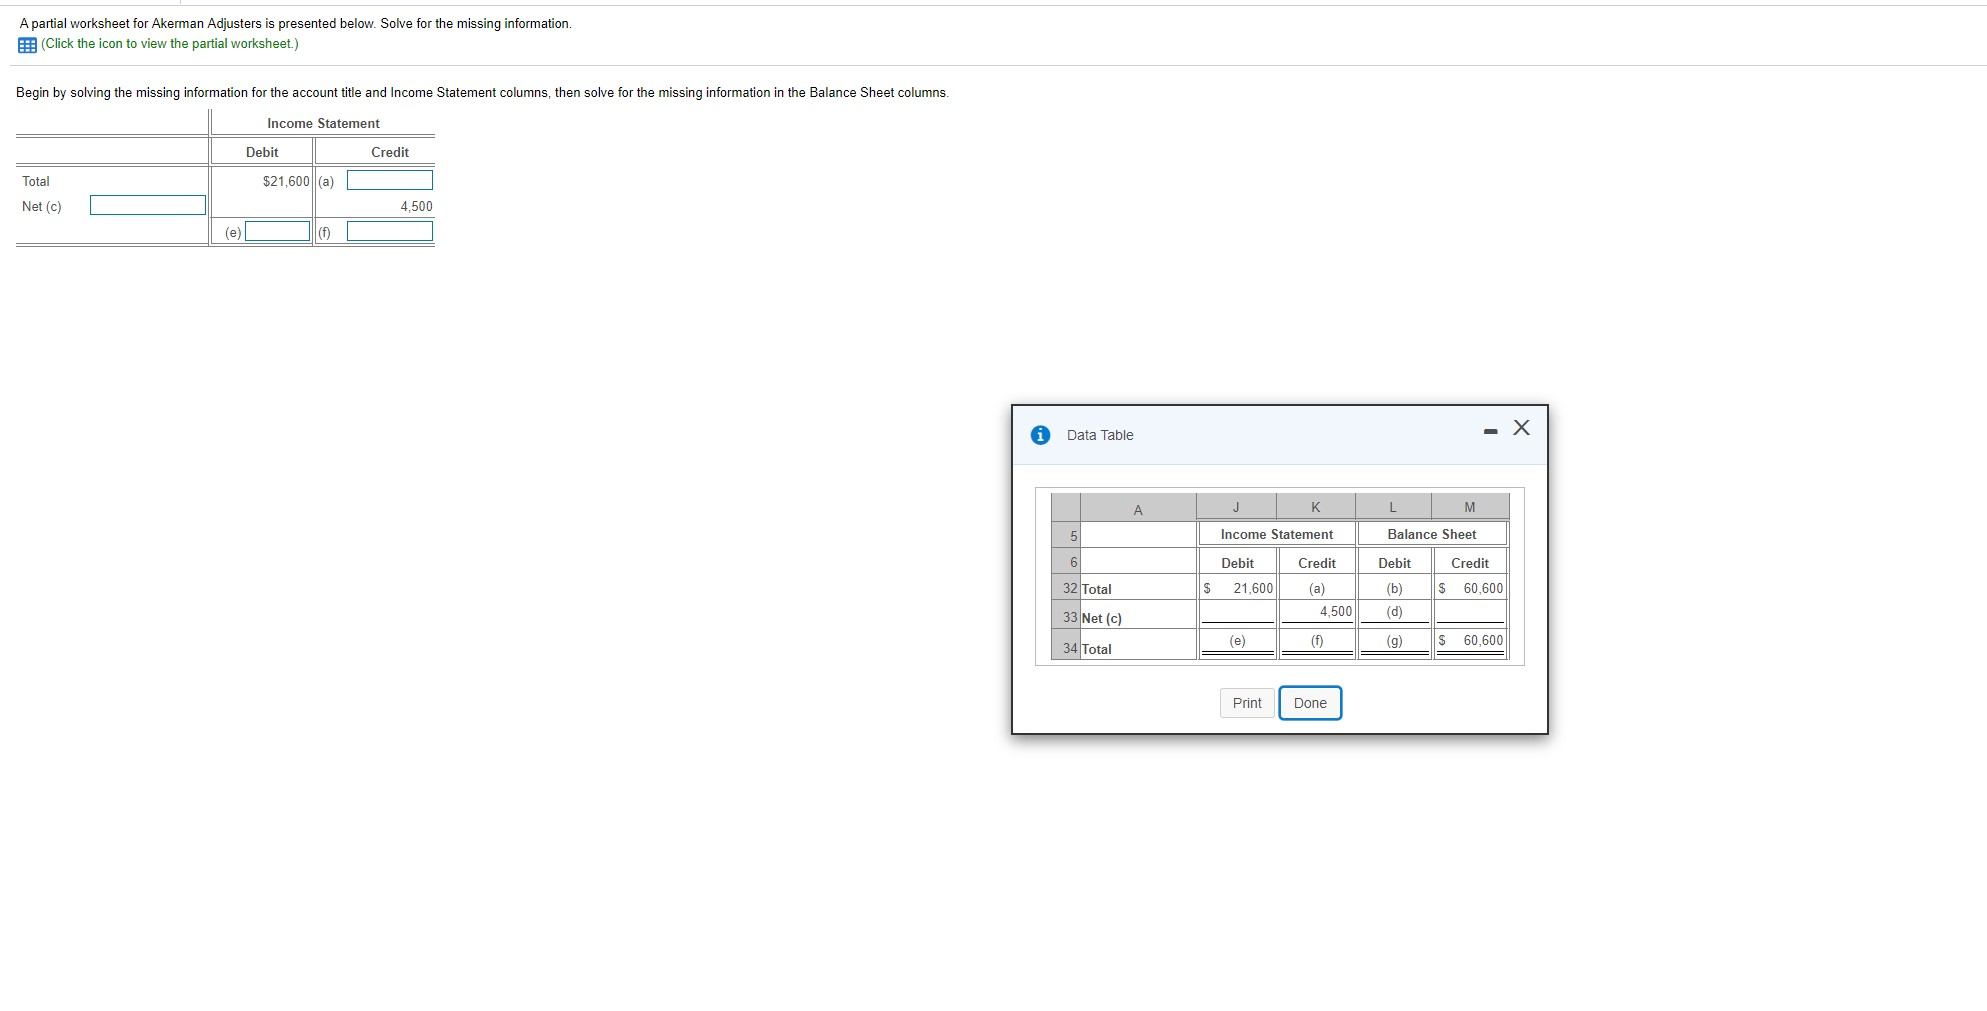This screenshot has height=1011, width=1987.
Task: Click the Net (c) account title input field
Action: point(146,204)
